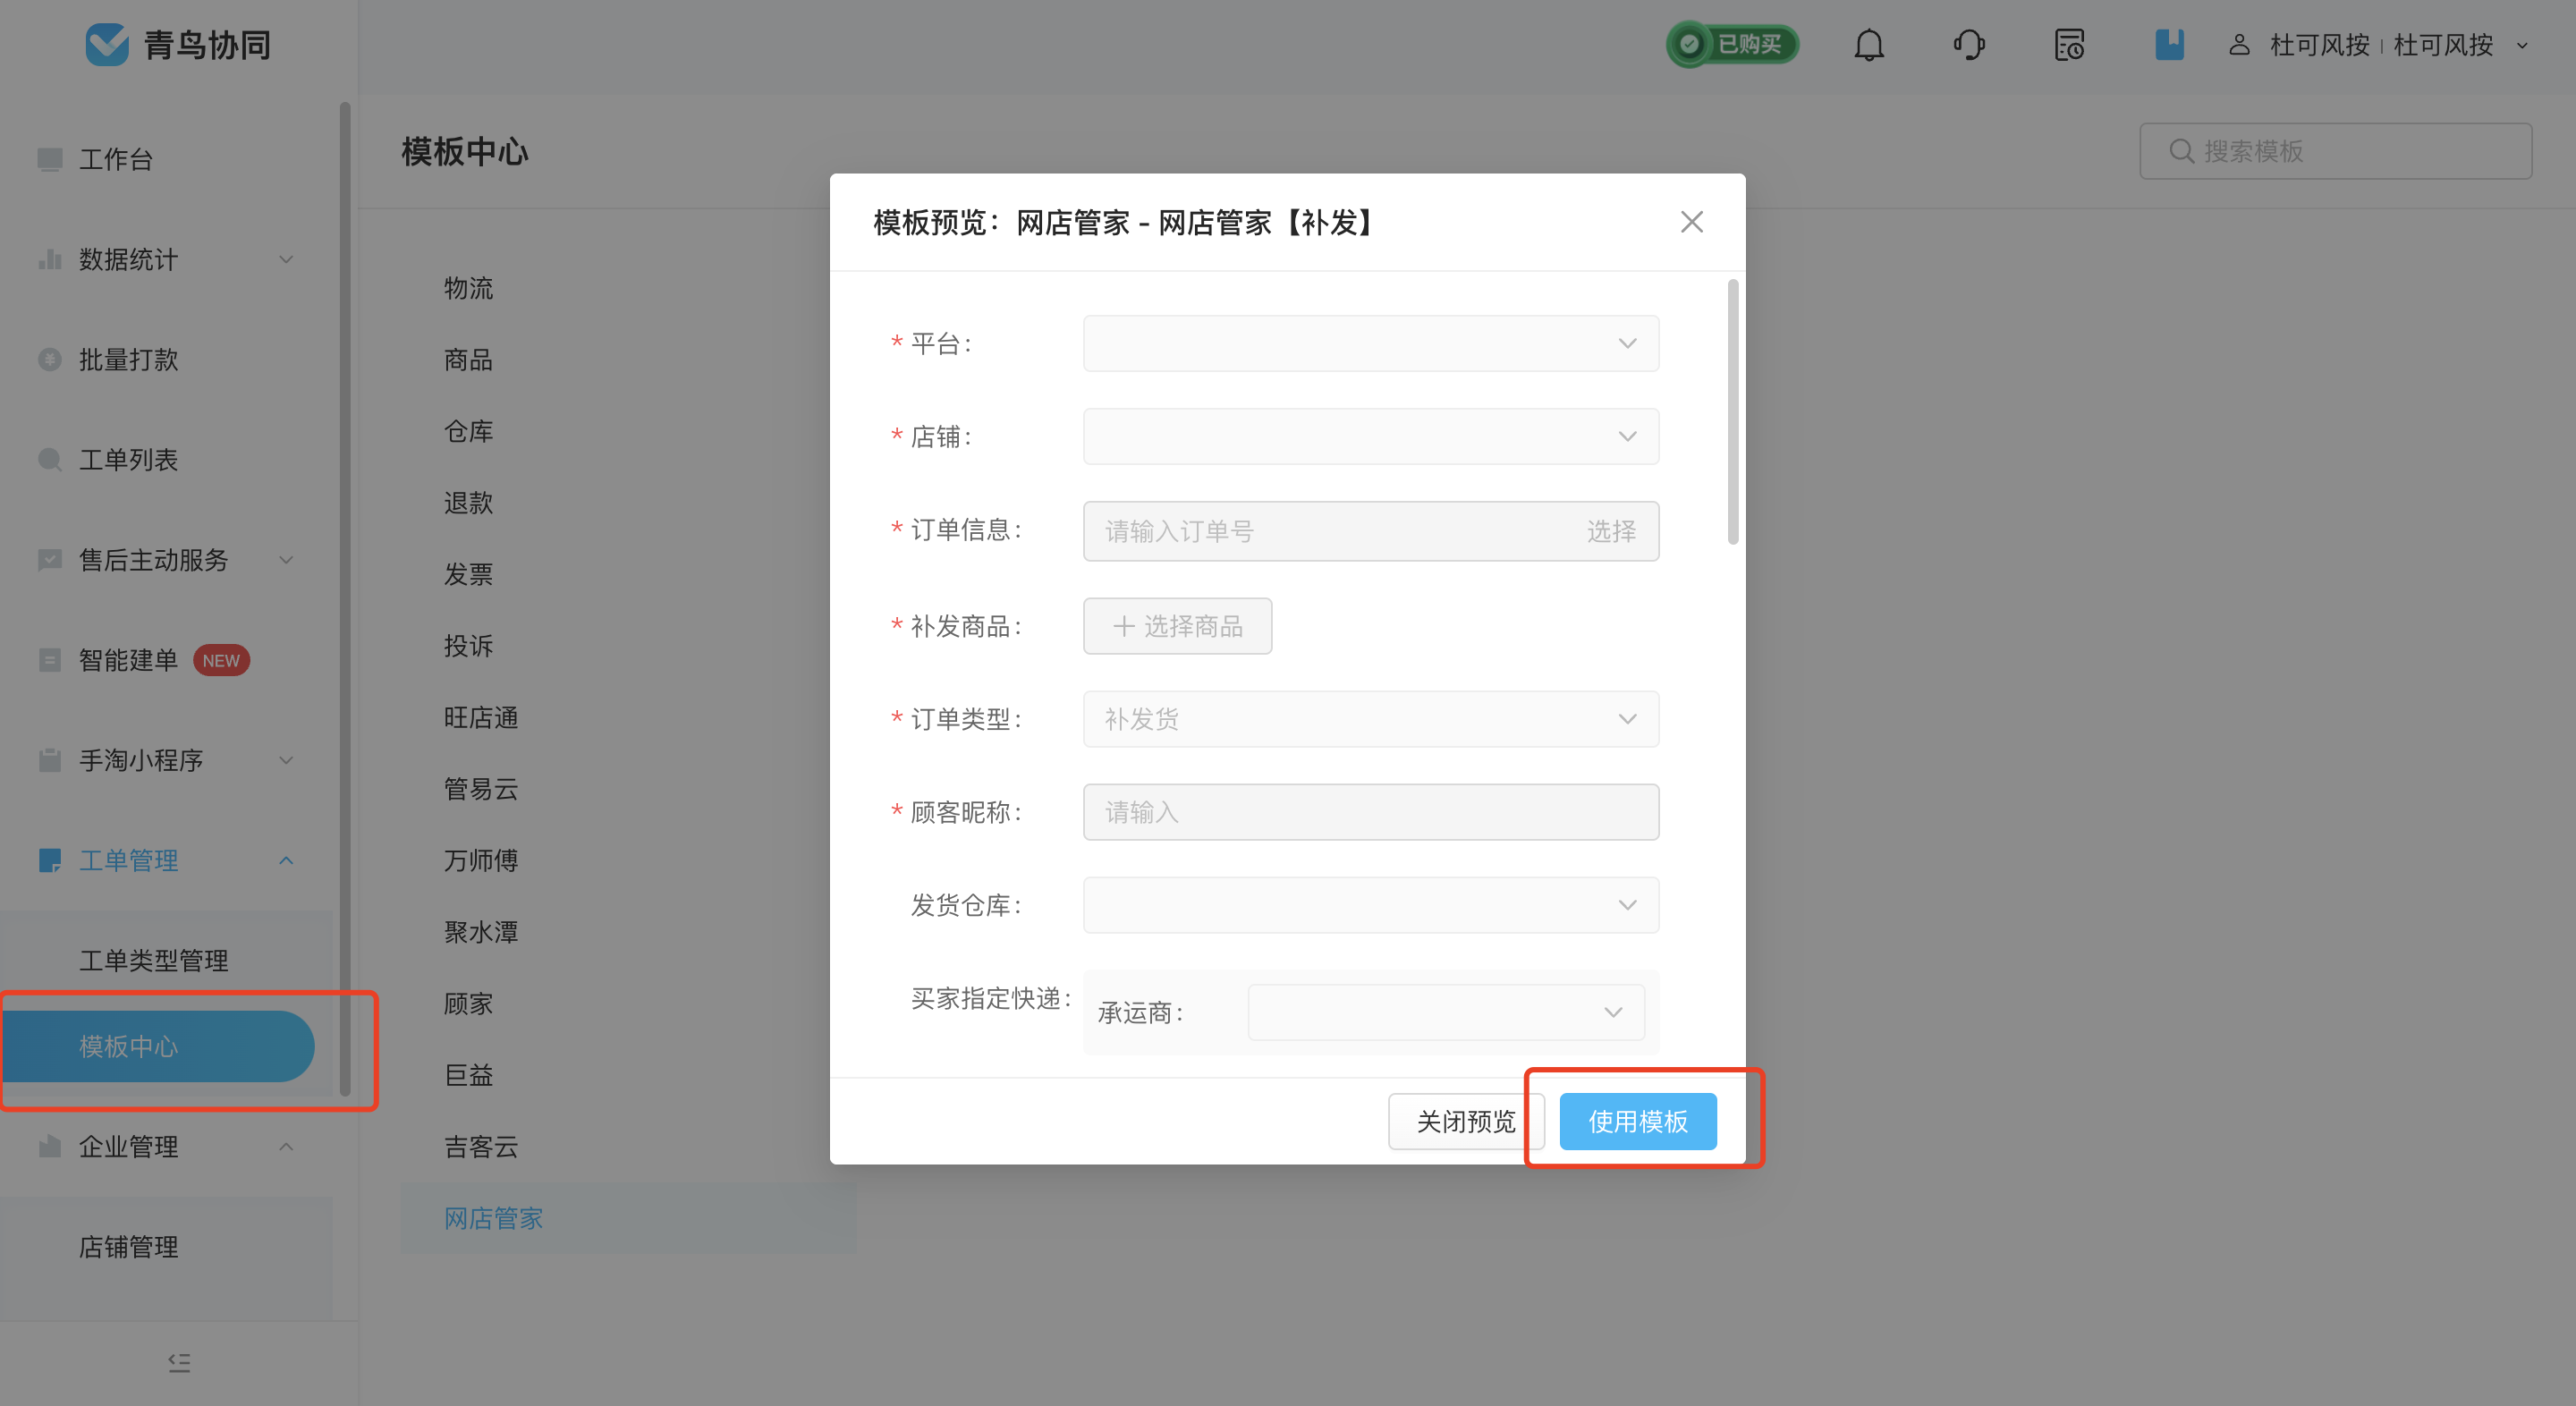This screenshot has height=1406, width=2576.
Task: Click the 选择商品 button
Action: (1177, 626)
